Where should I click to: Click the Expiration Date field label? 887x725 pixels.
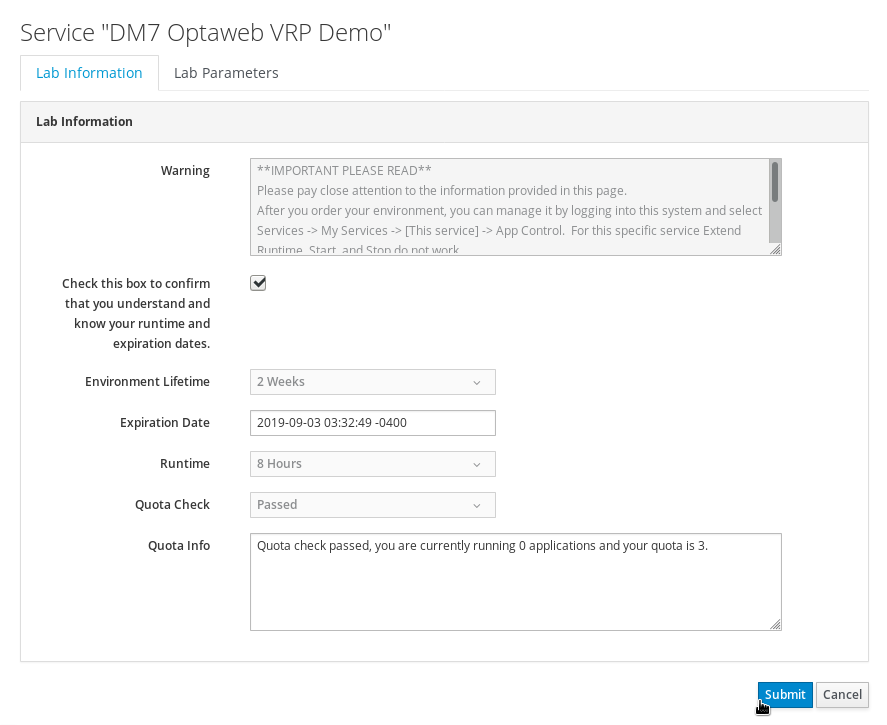click(164, 423)
